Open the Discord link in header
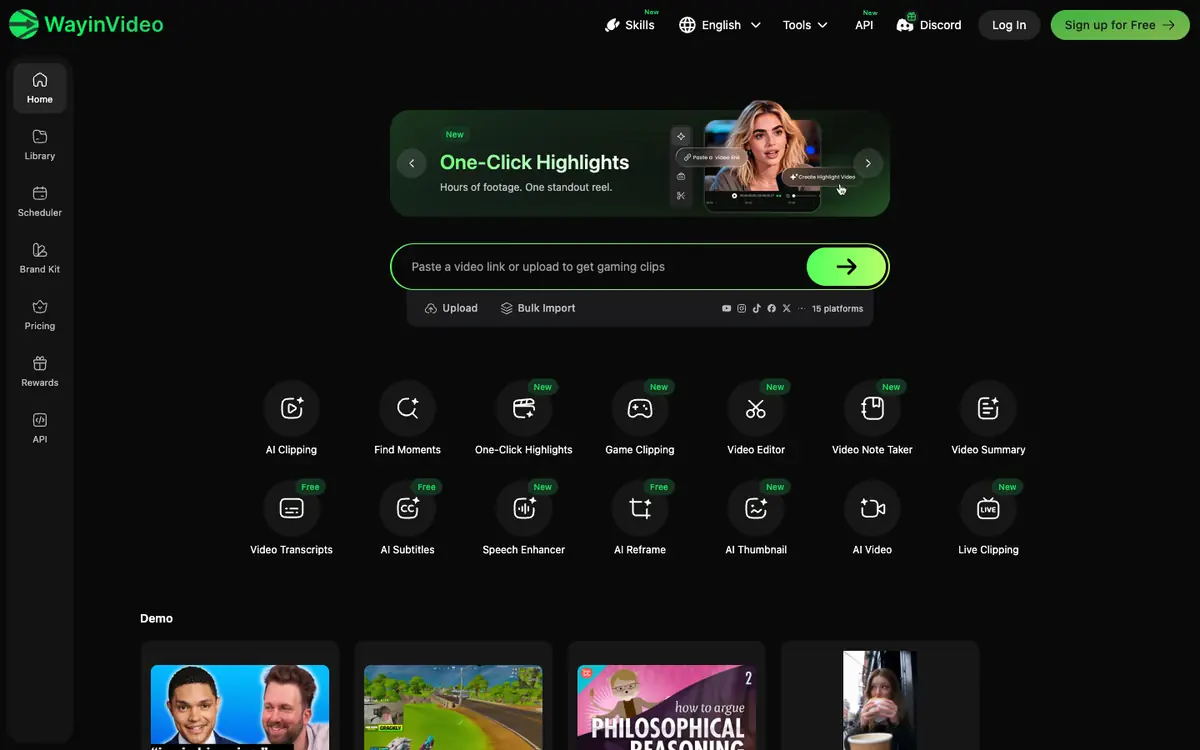 coord(929,25)
